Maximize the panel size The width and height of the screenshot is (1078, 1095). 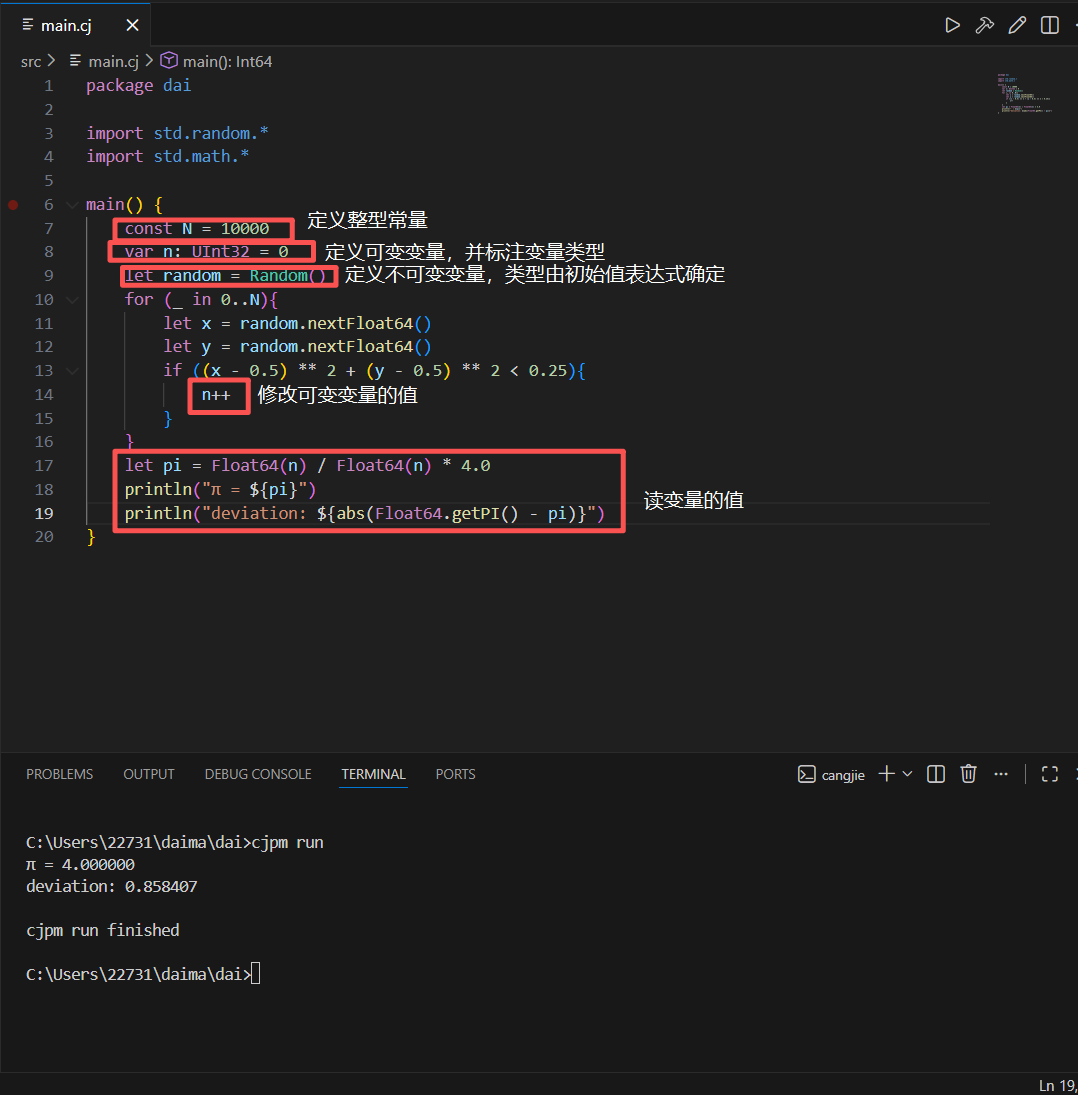(x=1049, y=774)
